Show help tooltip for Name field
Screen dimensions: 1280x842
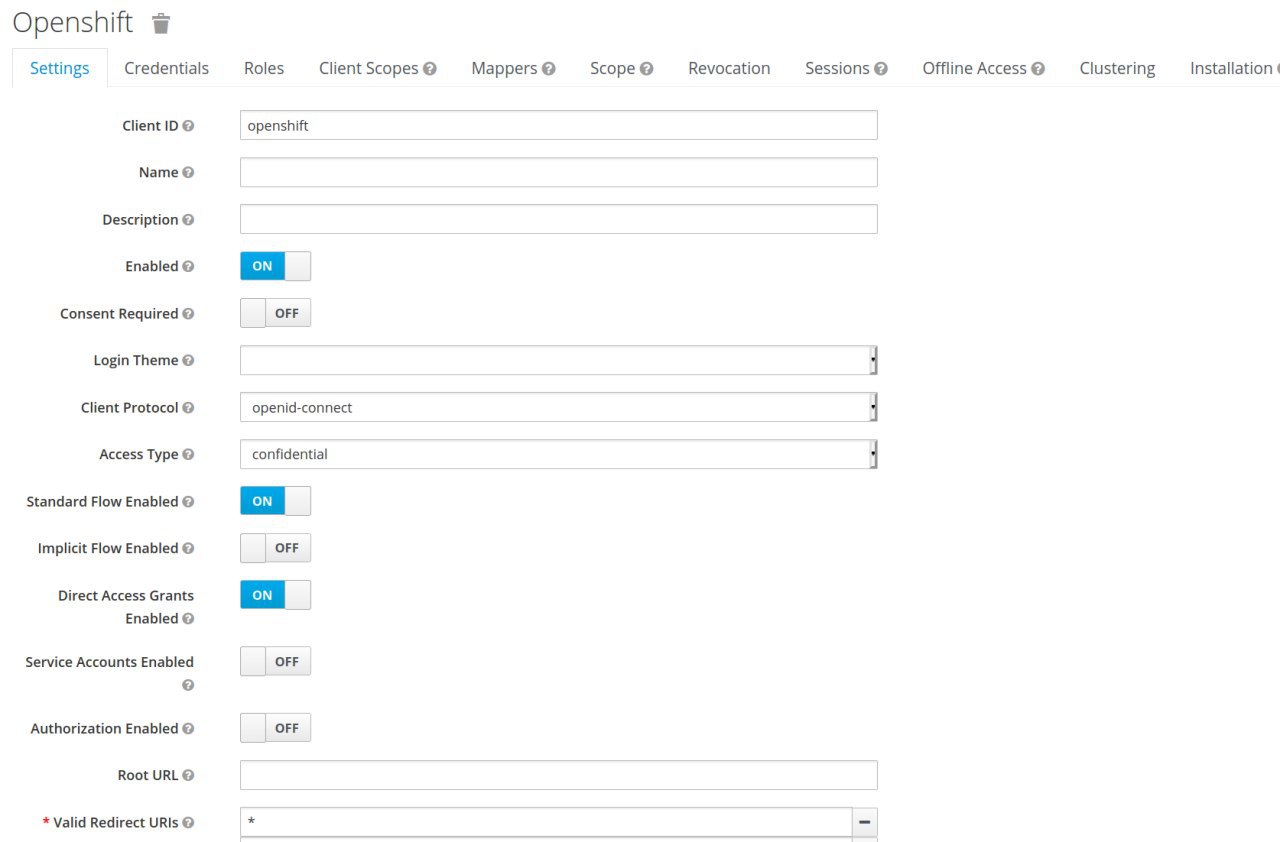(x=188, y=173)
